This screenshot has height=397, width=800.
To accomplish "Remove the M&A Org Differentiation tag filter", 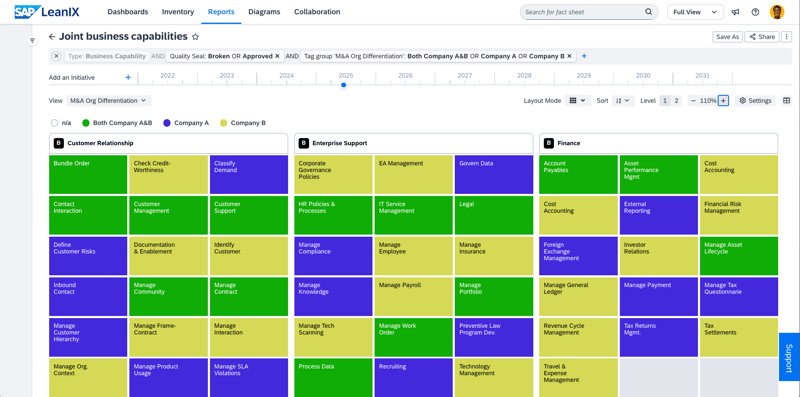I will tap(569, 56).
